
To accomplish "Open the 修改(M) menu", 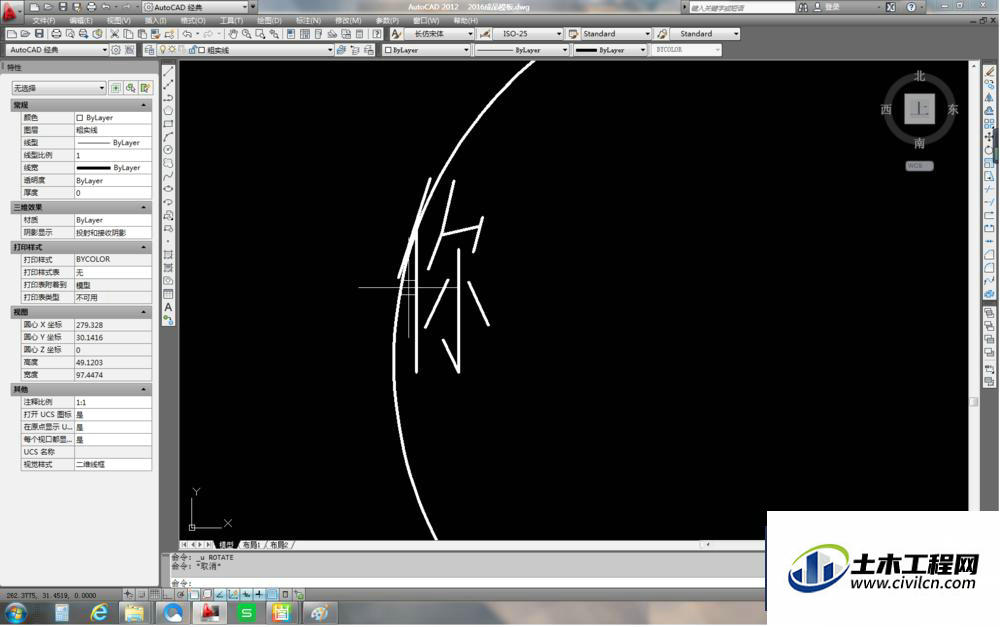I will [x=348, y=20].
